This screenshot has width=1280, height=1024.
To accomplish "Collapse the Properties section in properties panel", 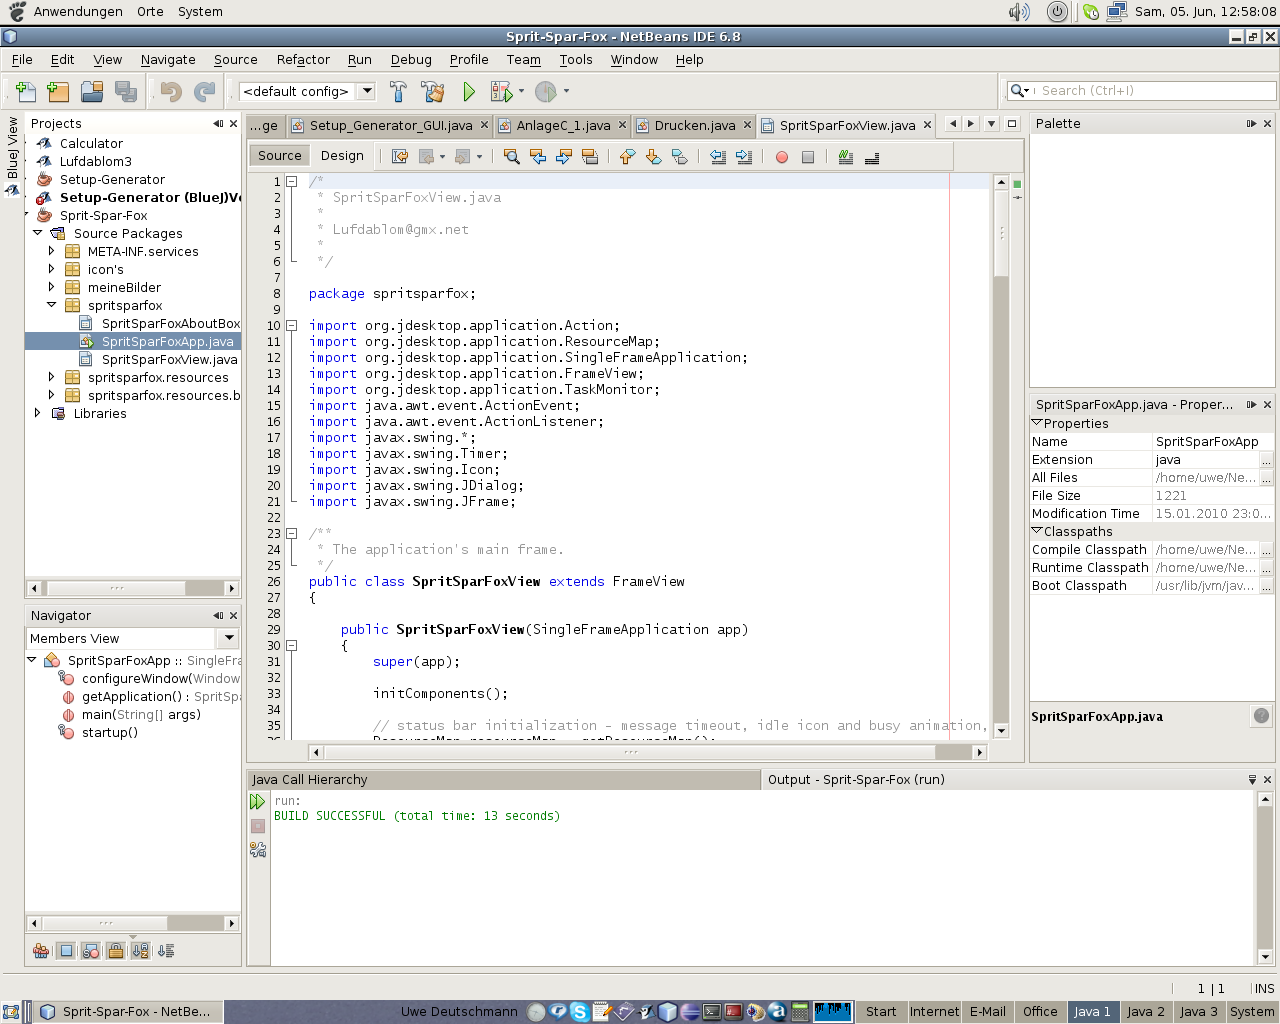I will 1037,423.
